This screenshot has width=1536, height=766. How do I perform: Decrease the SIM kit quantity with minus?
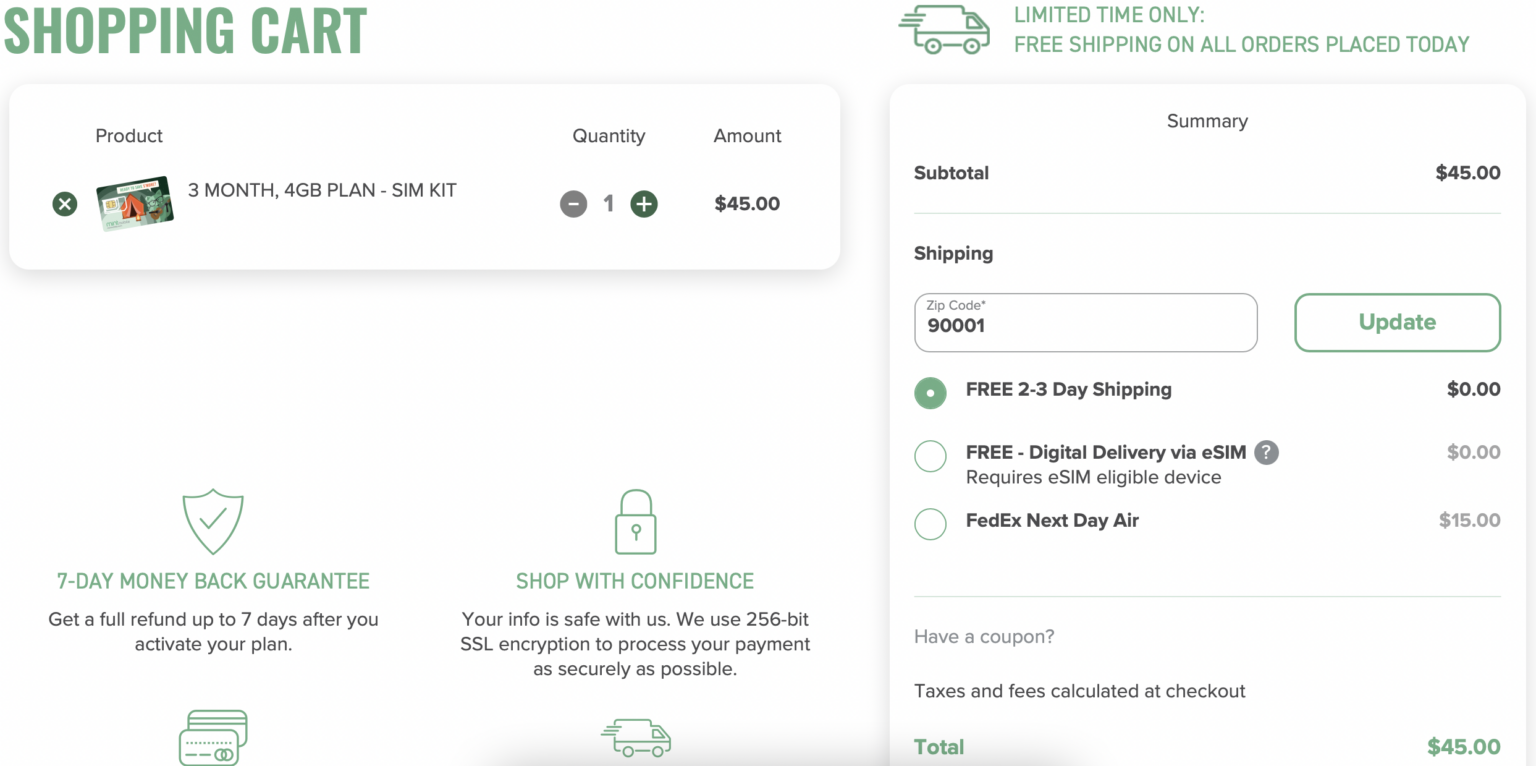[x=573, y=204]
